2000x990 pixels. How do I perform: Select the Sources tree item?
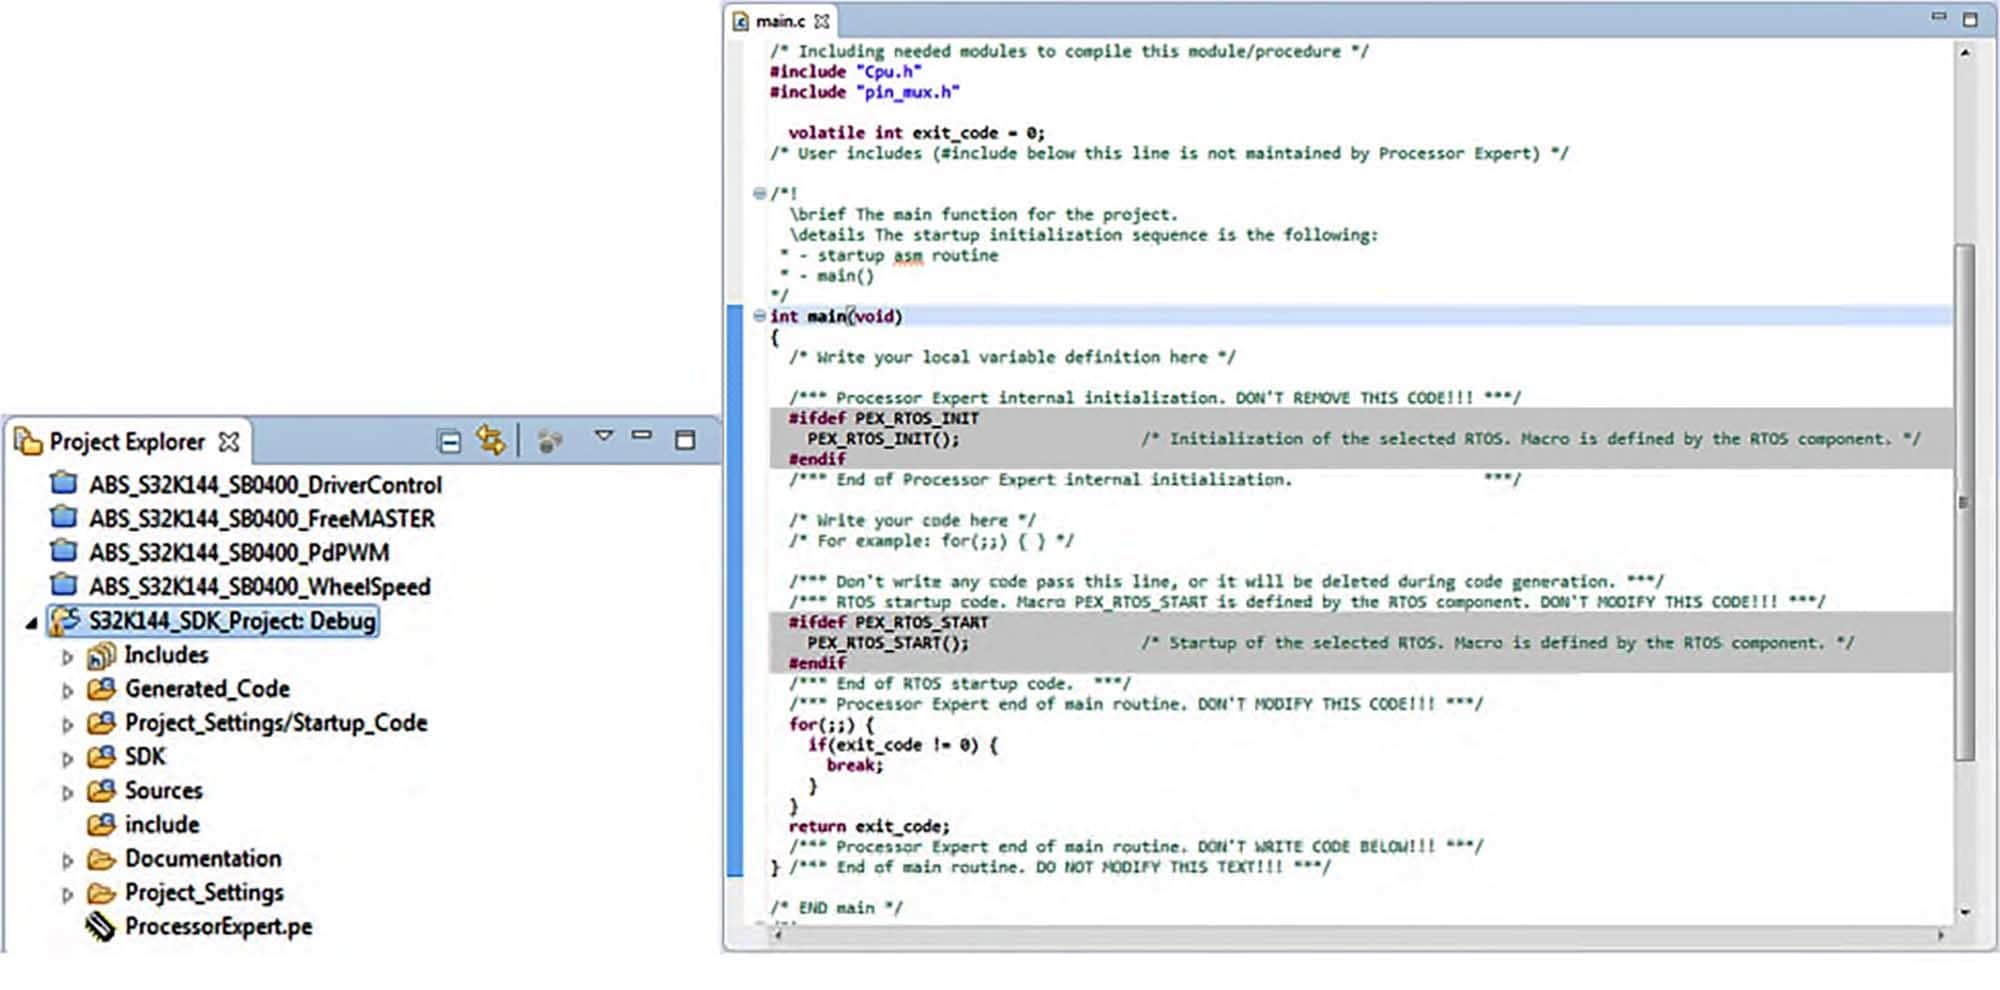click(x=163, y=792)
